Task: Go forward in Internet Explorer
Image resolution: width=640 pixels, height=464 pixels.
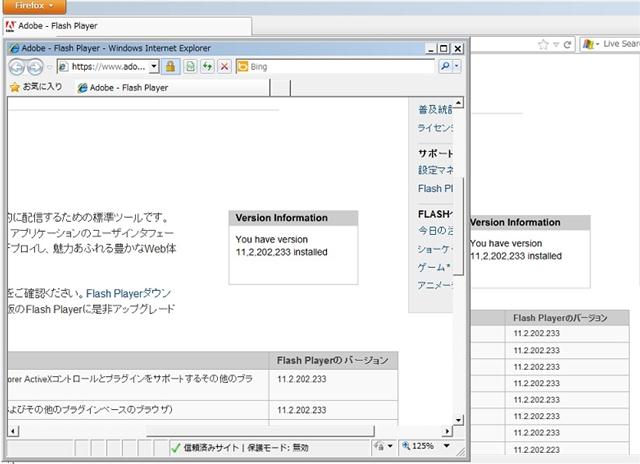Action: [35, 67]
